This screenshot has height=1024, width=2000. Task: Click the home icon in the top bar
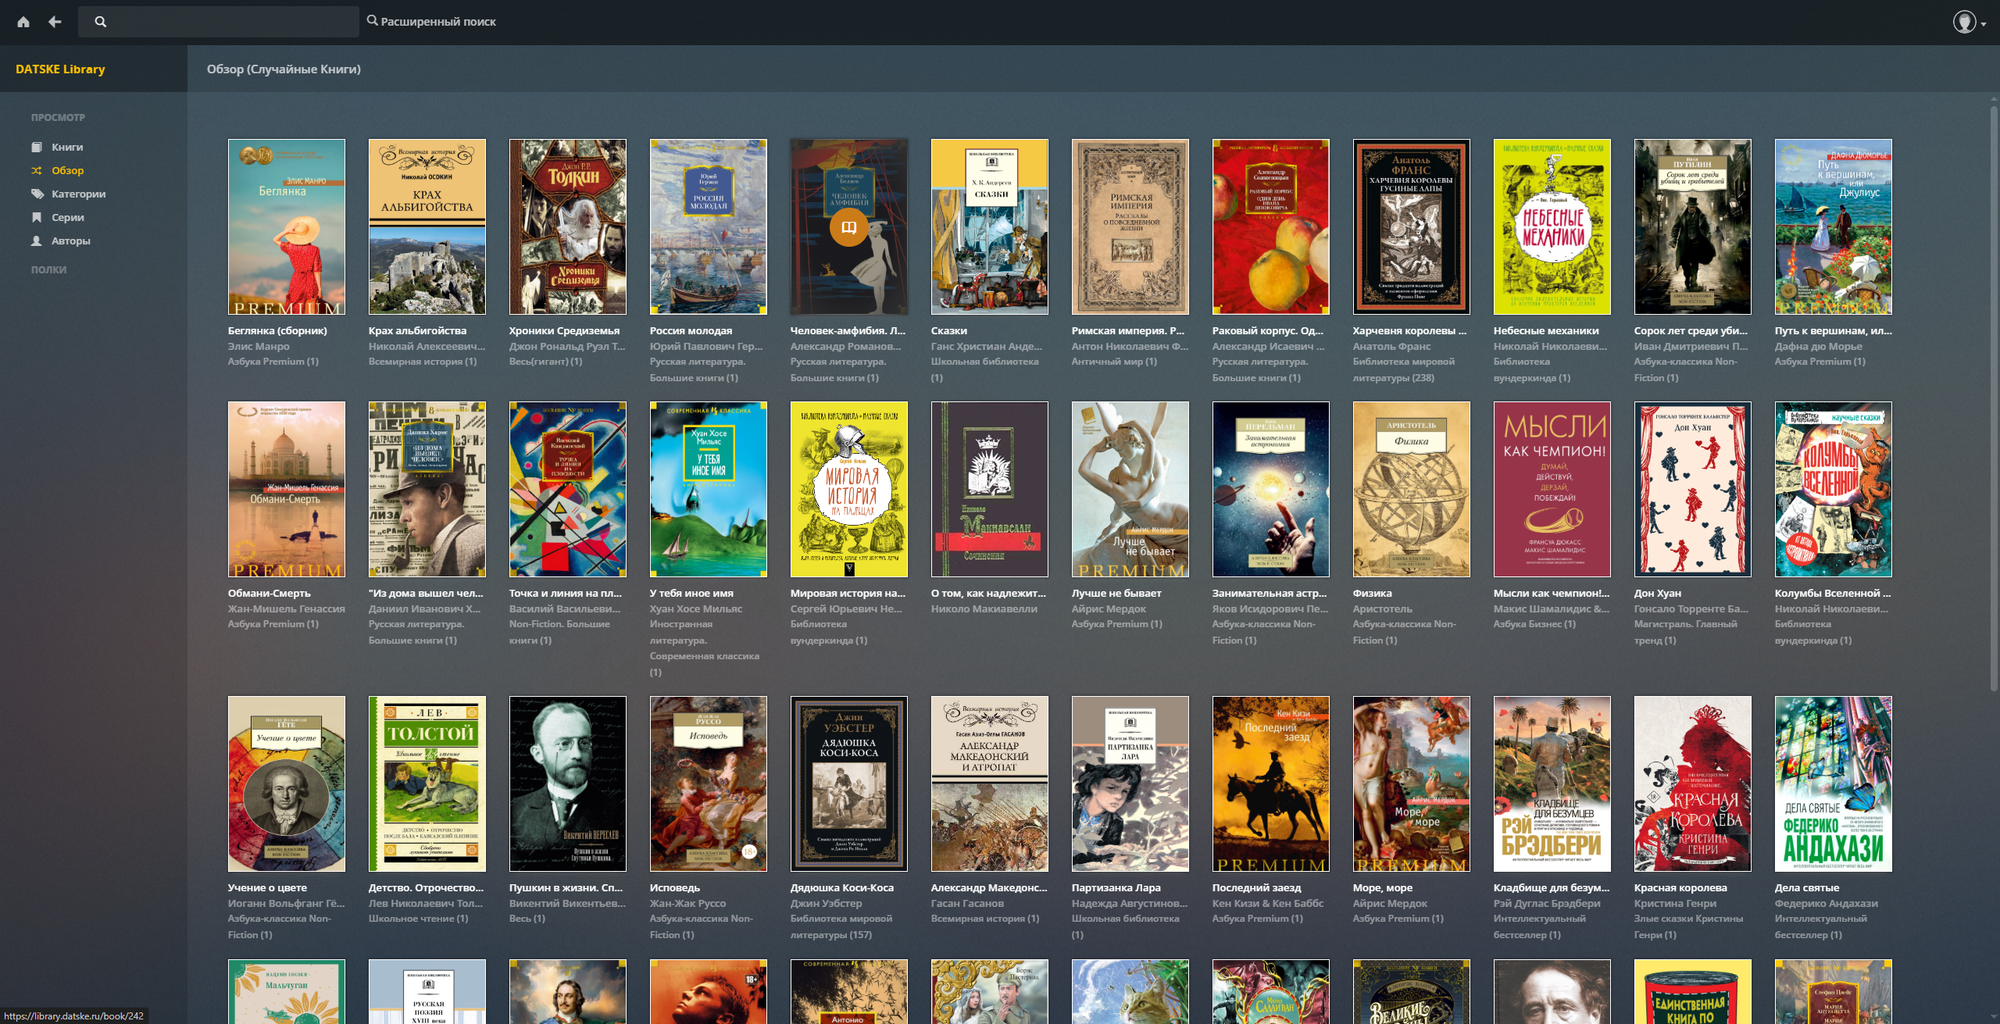click(23, 22)
